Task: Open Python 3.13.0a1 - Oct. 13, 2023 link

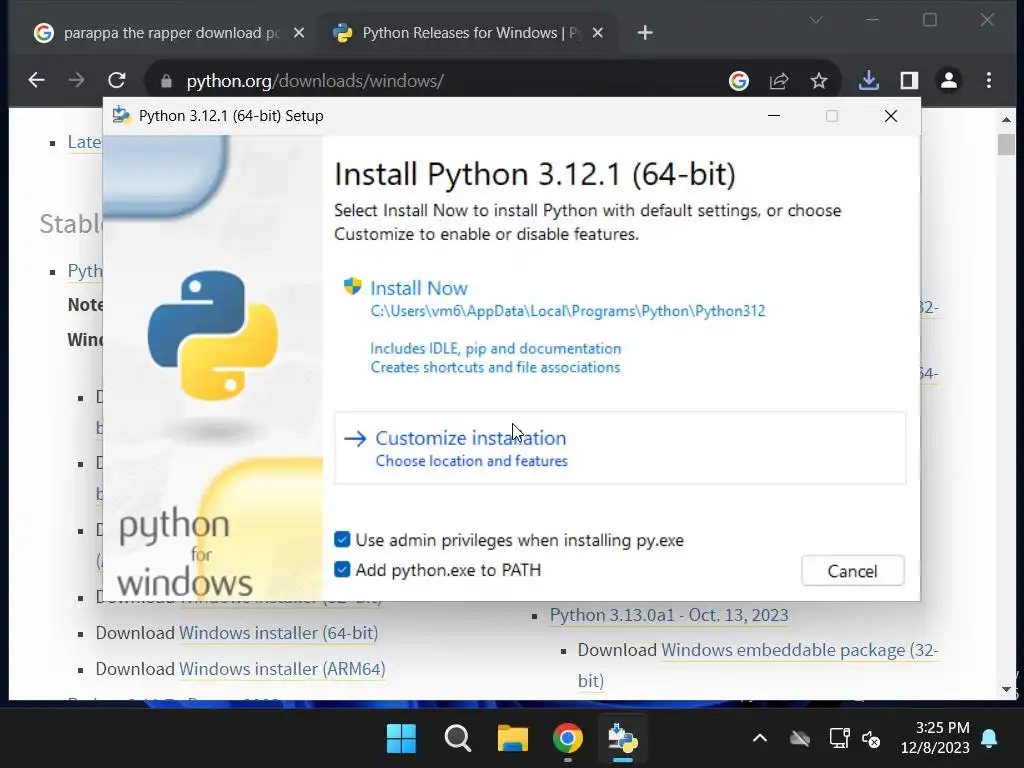Action: 669,615
